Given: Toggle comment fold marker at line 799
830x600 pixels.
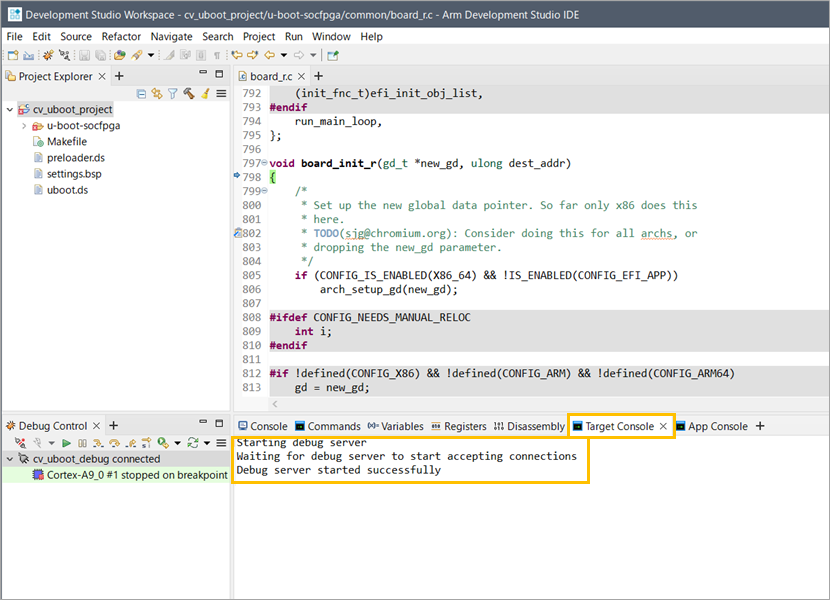Looking at the screenshot, I should [x=263, y=190].
